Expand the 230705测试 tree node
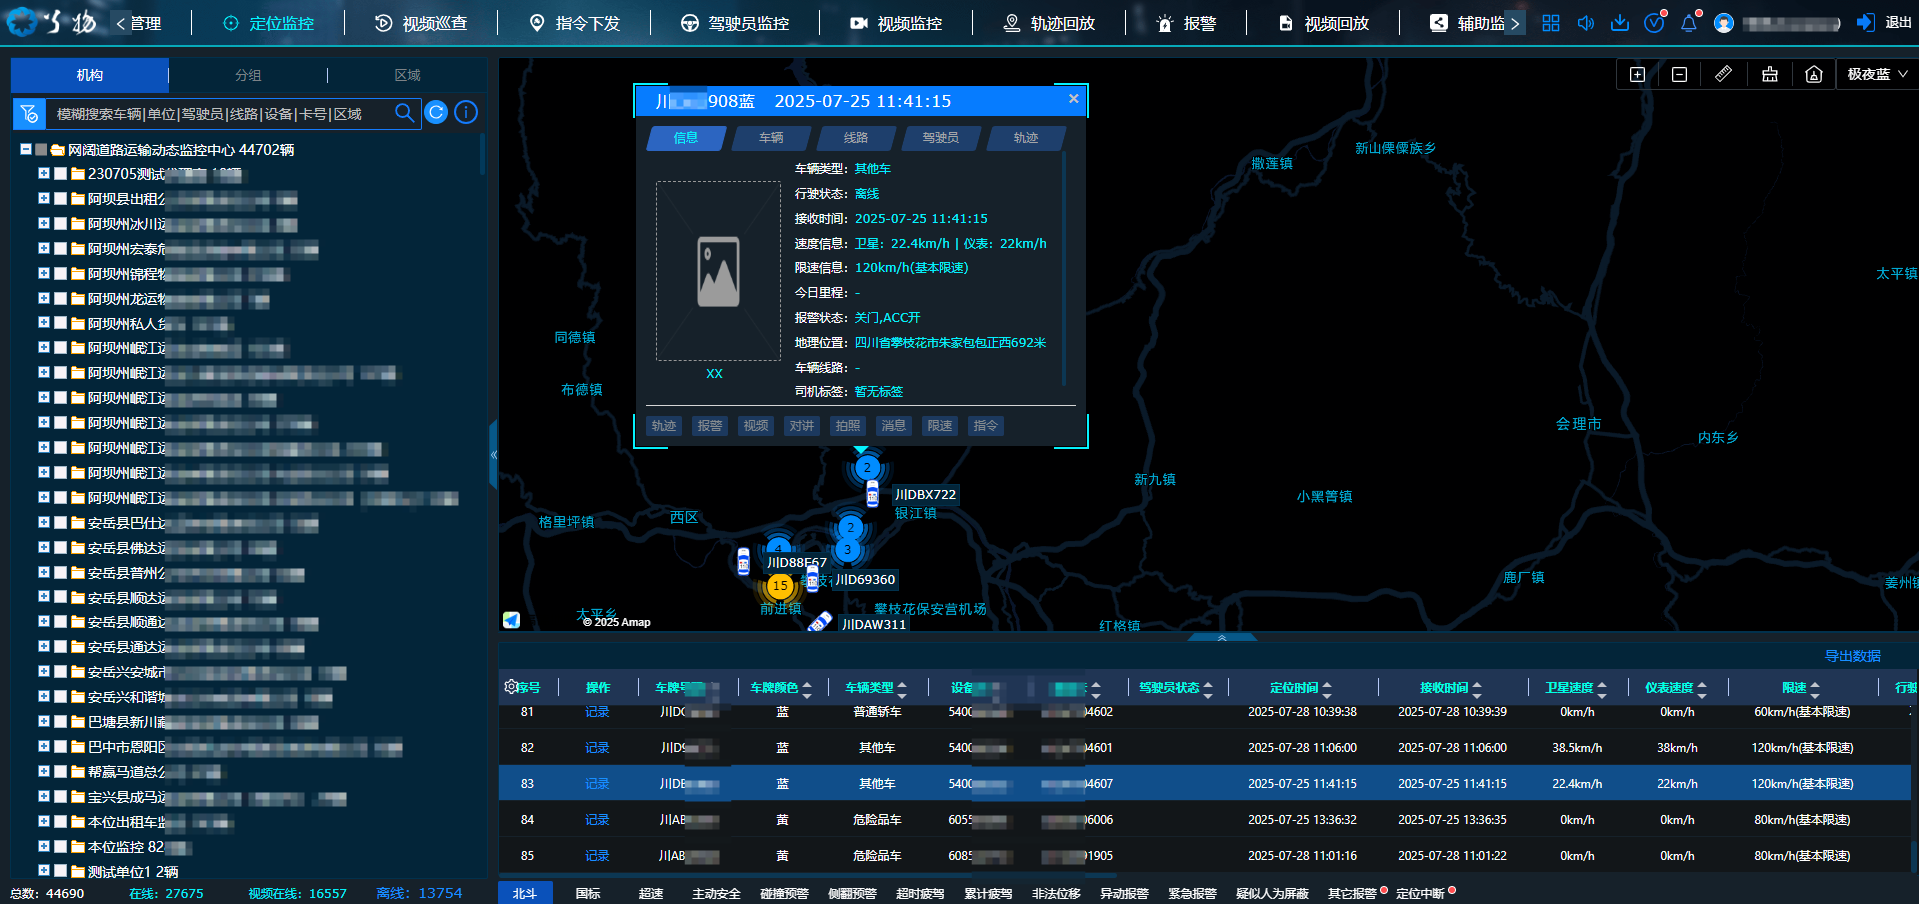The width and height of the screenshot is (1919, 904). [44, 173]
